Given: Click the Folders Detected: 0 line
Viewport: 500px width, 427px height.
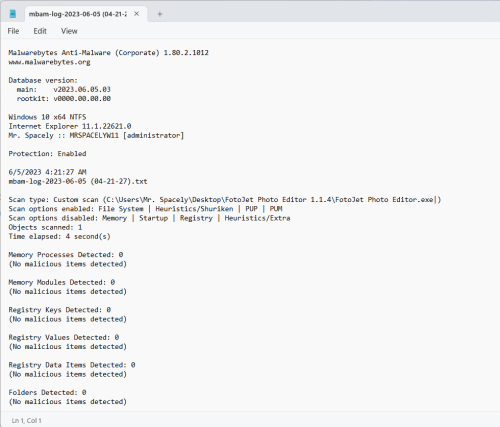Looking at the screenshot, I should pyautogui.click(x=47, y=392).
